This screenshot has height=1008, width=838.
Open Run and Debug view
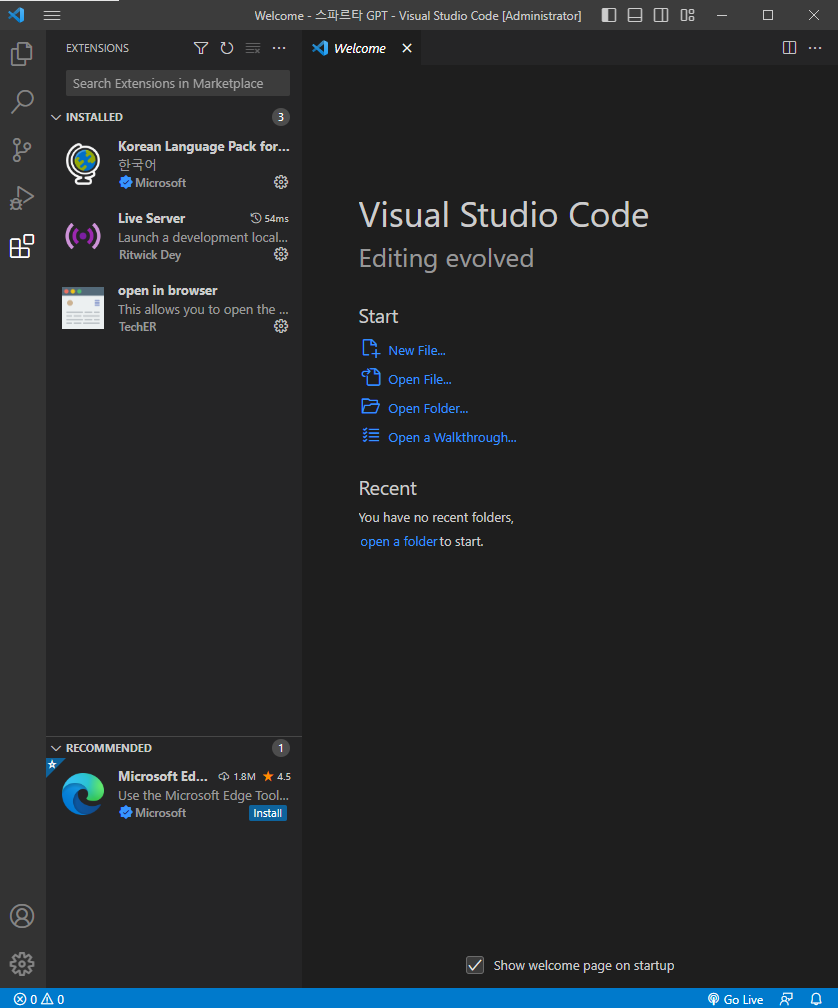(22, 198)
